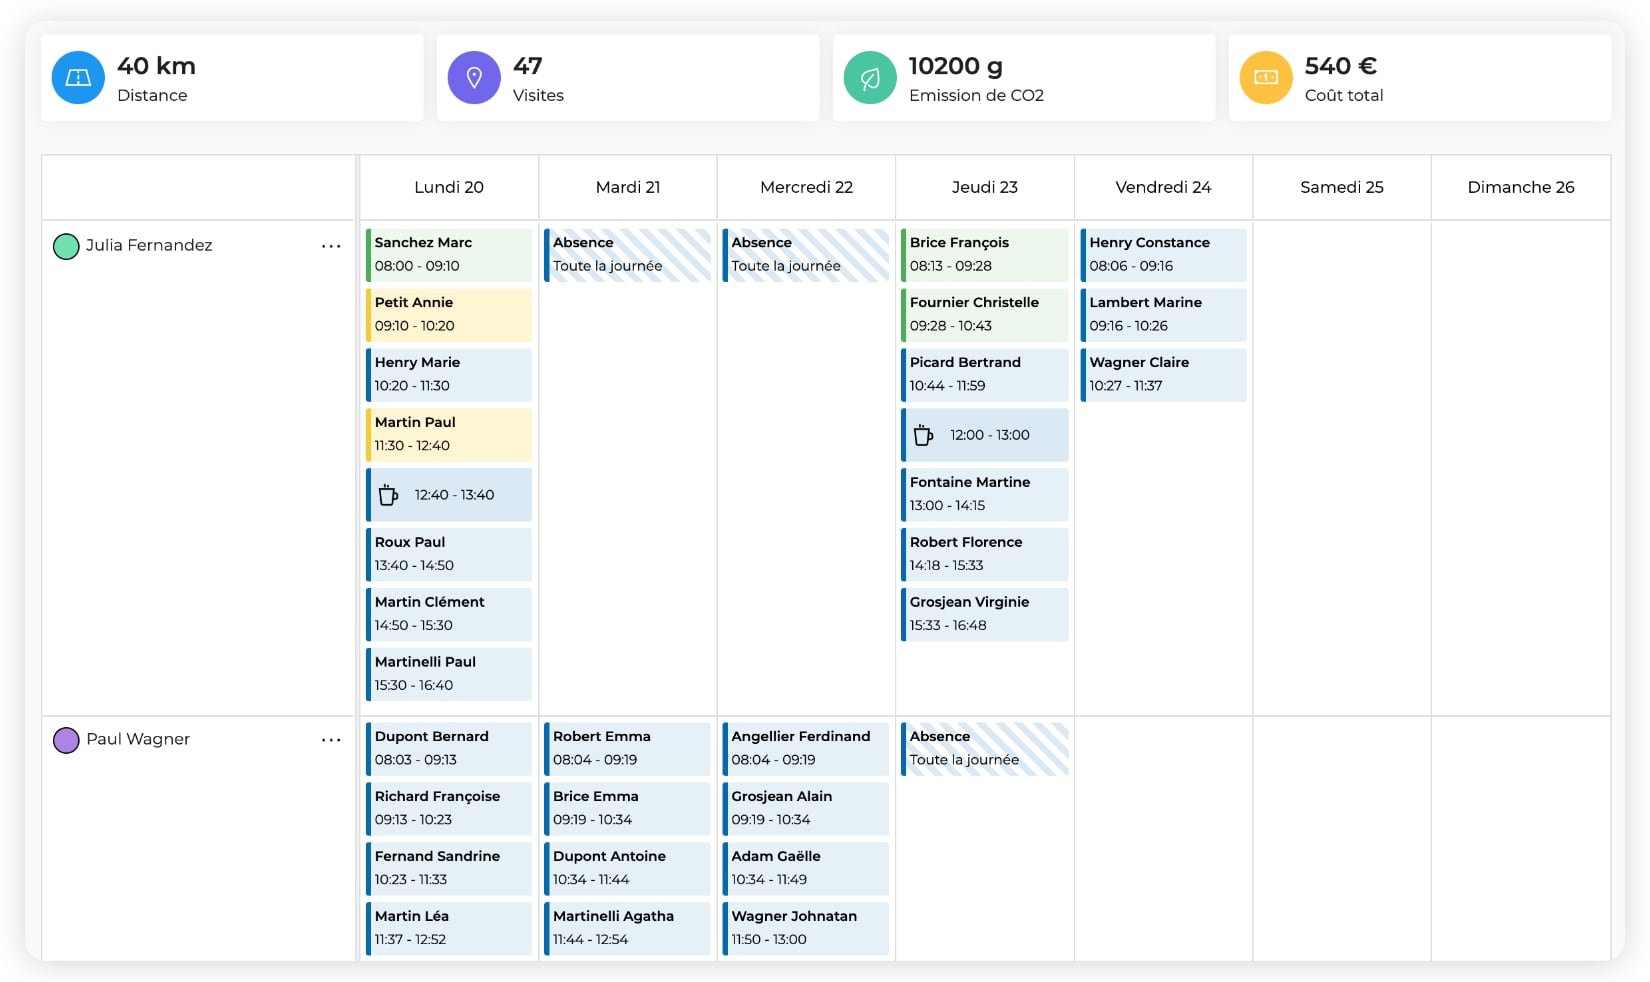1650x982 pixels.
Task: Select the coffee break icon on Jeudi 23
Action: 924,435
